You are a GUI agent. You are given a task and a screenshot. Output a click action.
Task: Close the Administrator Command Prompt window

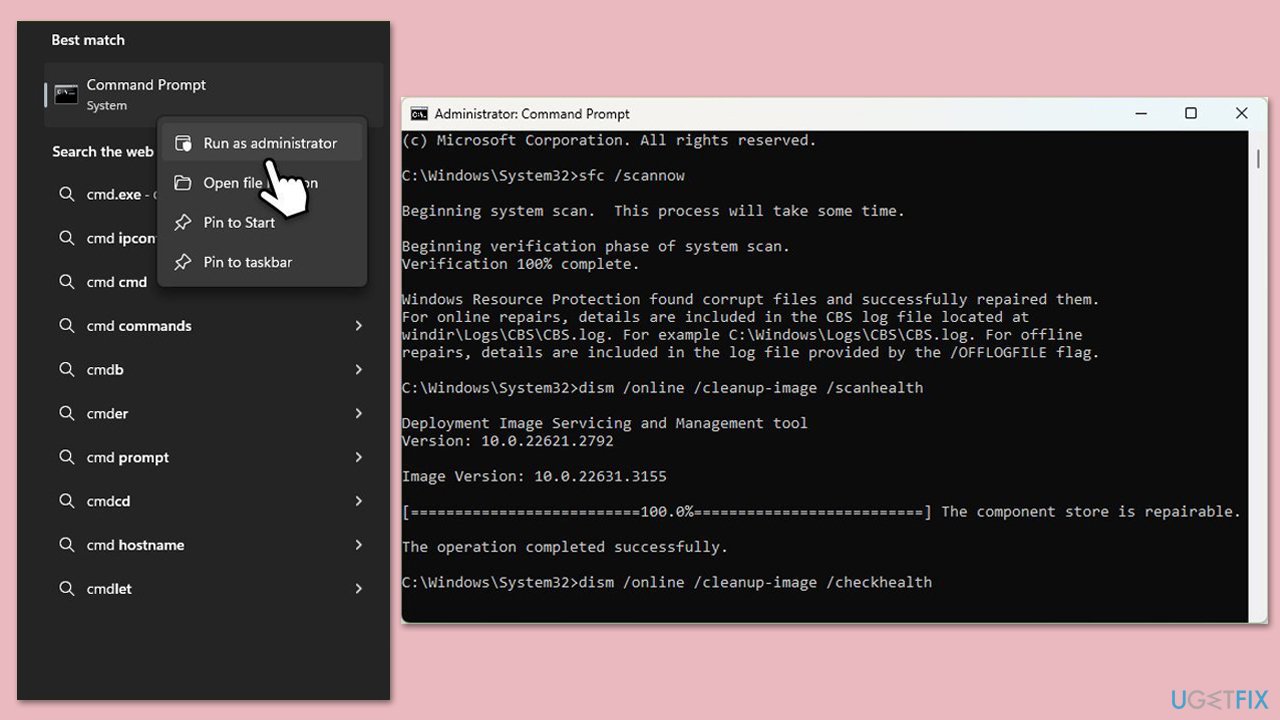1241,114
